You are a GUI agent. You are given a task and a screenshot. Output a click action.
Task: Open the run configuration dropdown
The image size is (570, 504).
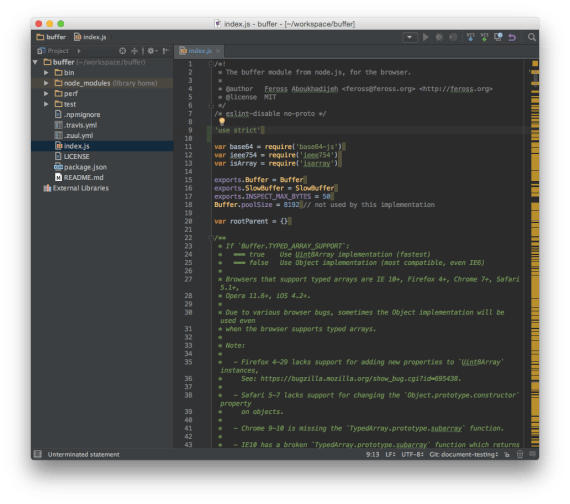(x=410, y=37)
